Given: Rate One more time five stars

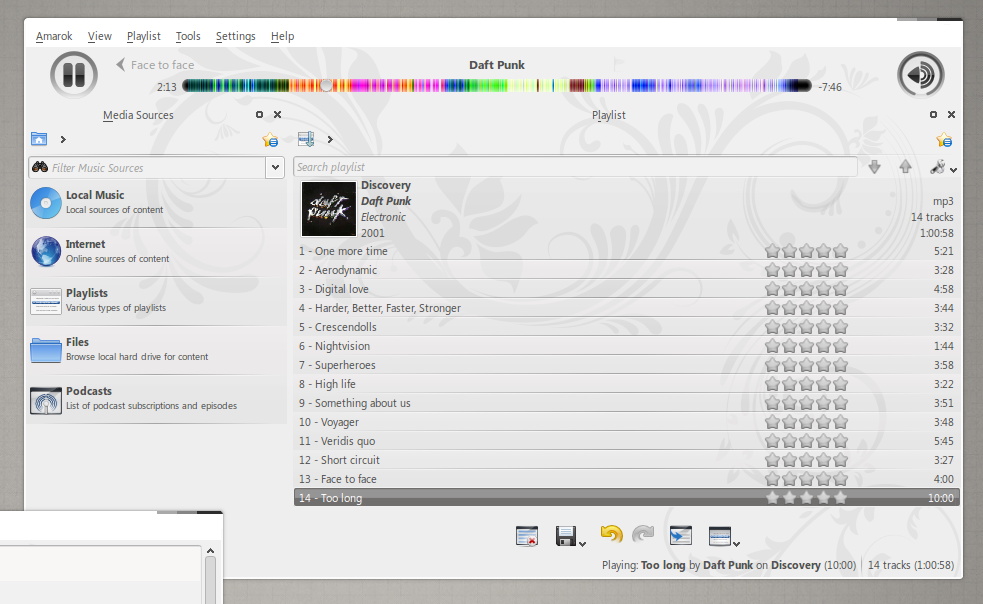Looking at the screenshot, I should tap(841, 251).
